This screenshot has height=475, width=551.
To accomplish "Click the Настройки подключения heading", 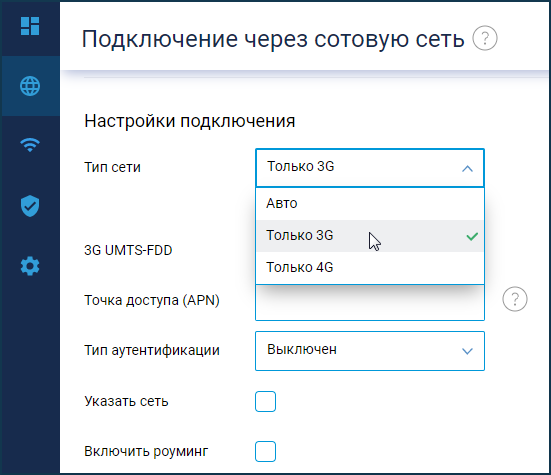I will point(190,121).
